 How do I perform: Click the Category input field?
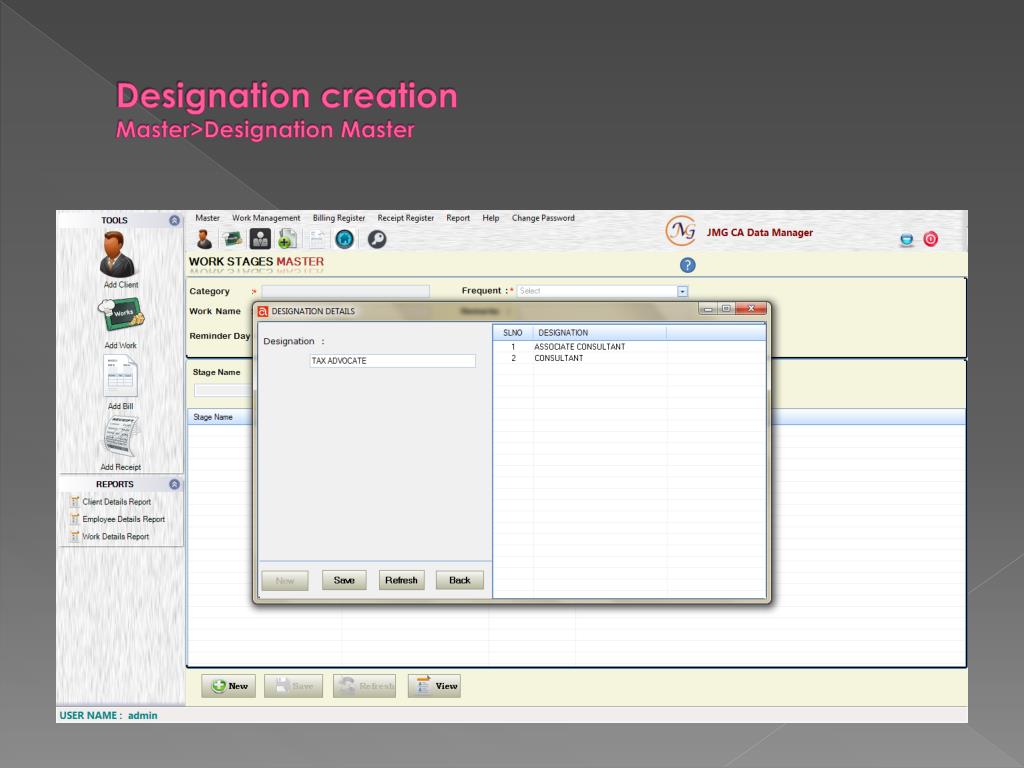pos(345,291)
